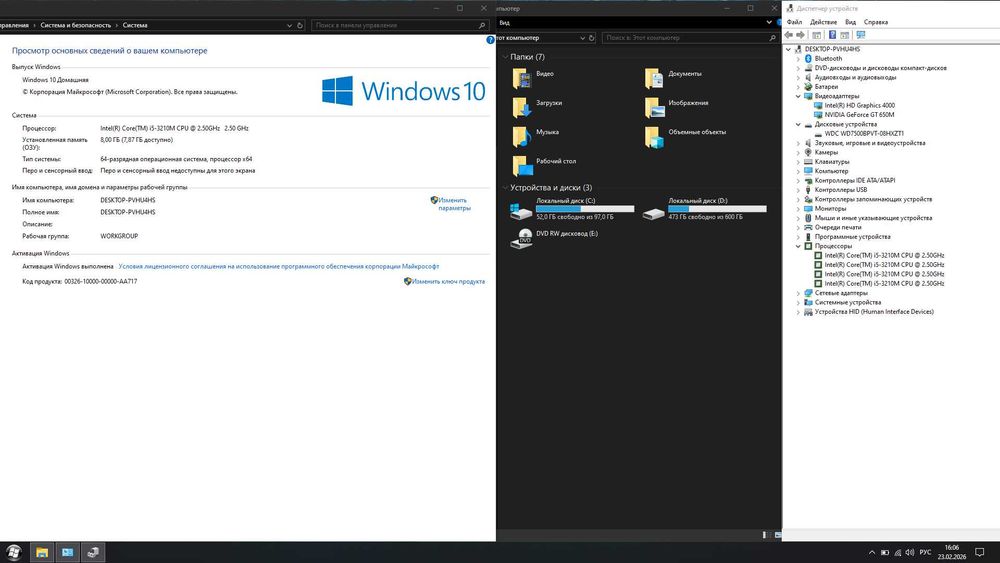Open the Документы folder in Explorer

[673, 78]
